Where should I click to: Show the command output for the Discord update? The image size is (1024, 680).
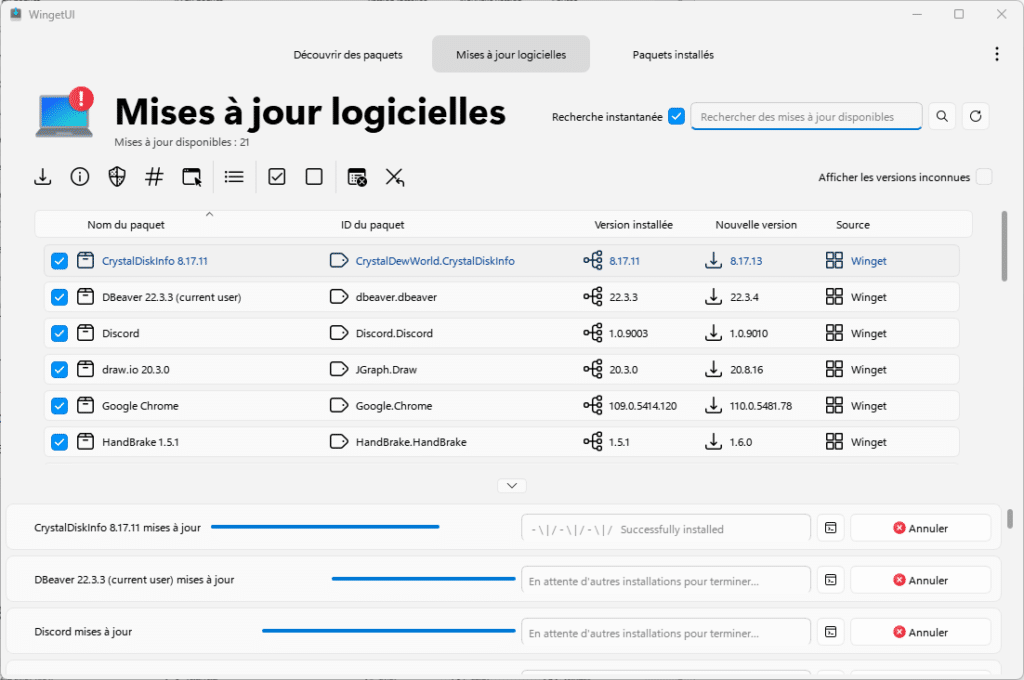click(831, 632)
